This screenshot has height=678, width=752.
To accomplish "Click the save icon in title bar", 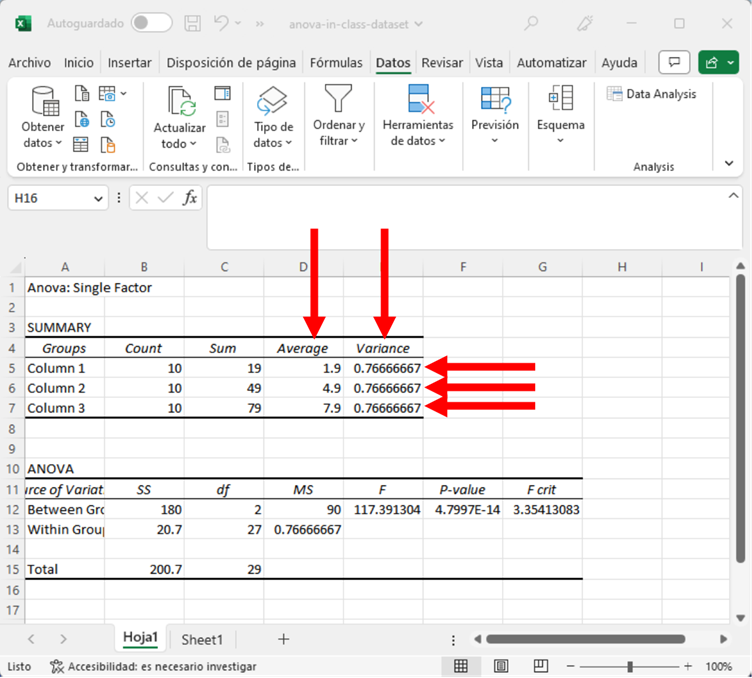I will [195, 23].
